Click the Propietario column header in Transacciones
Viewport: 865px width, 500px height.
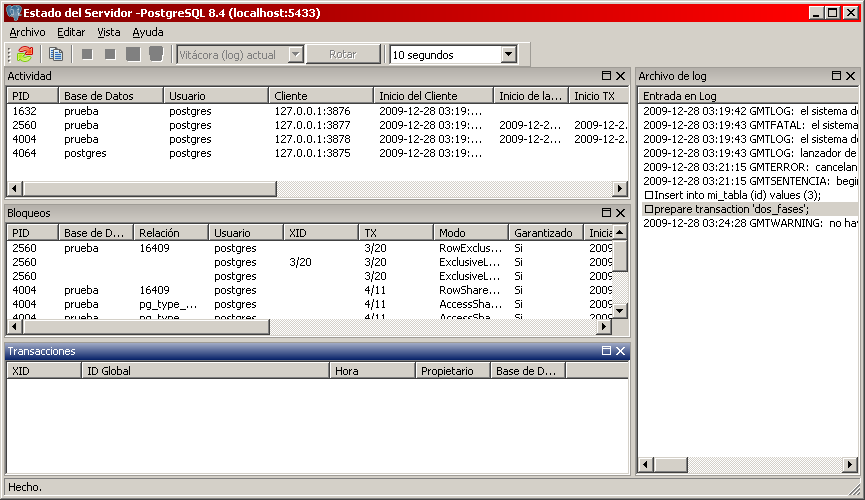click(453, 370)
